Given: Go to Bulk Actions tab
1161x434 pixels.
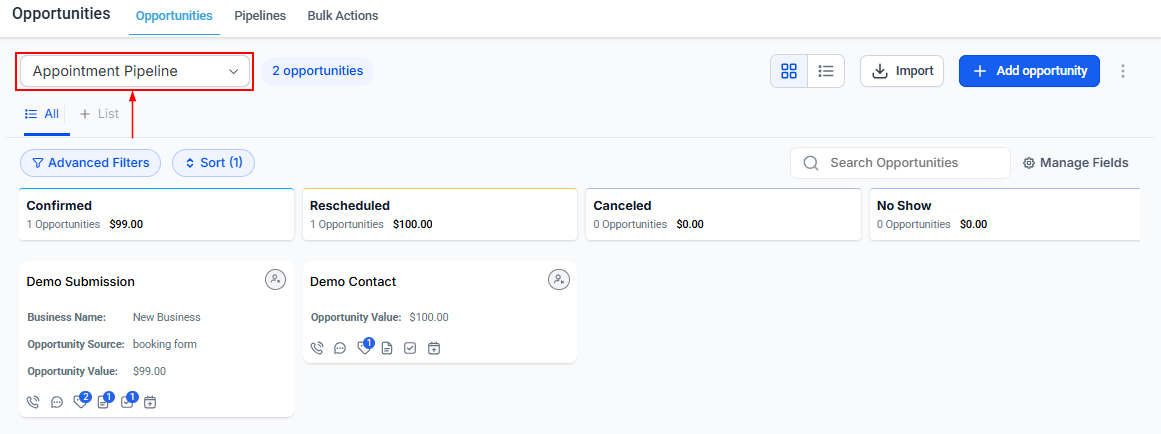Looking at the screenshot, I should 343,16.
